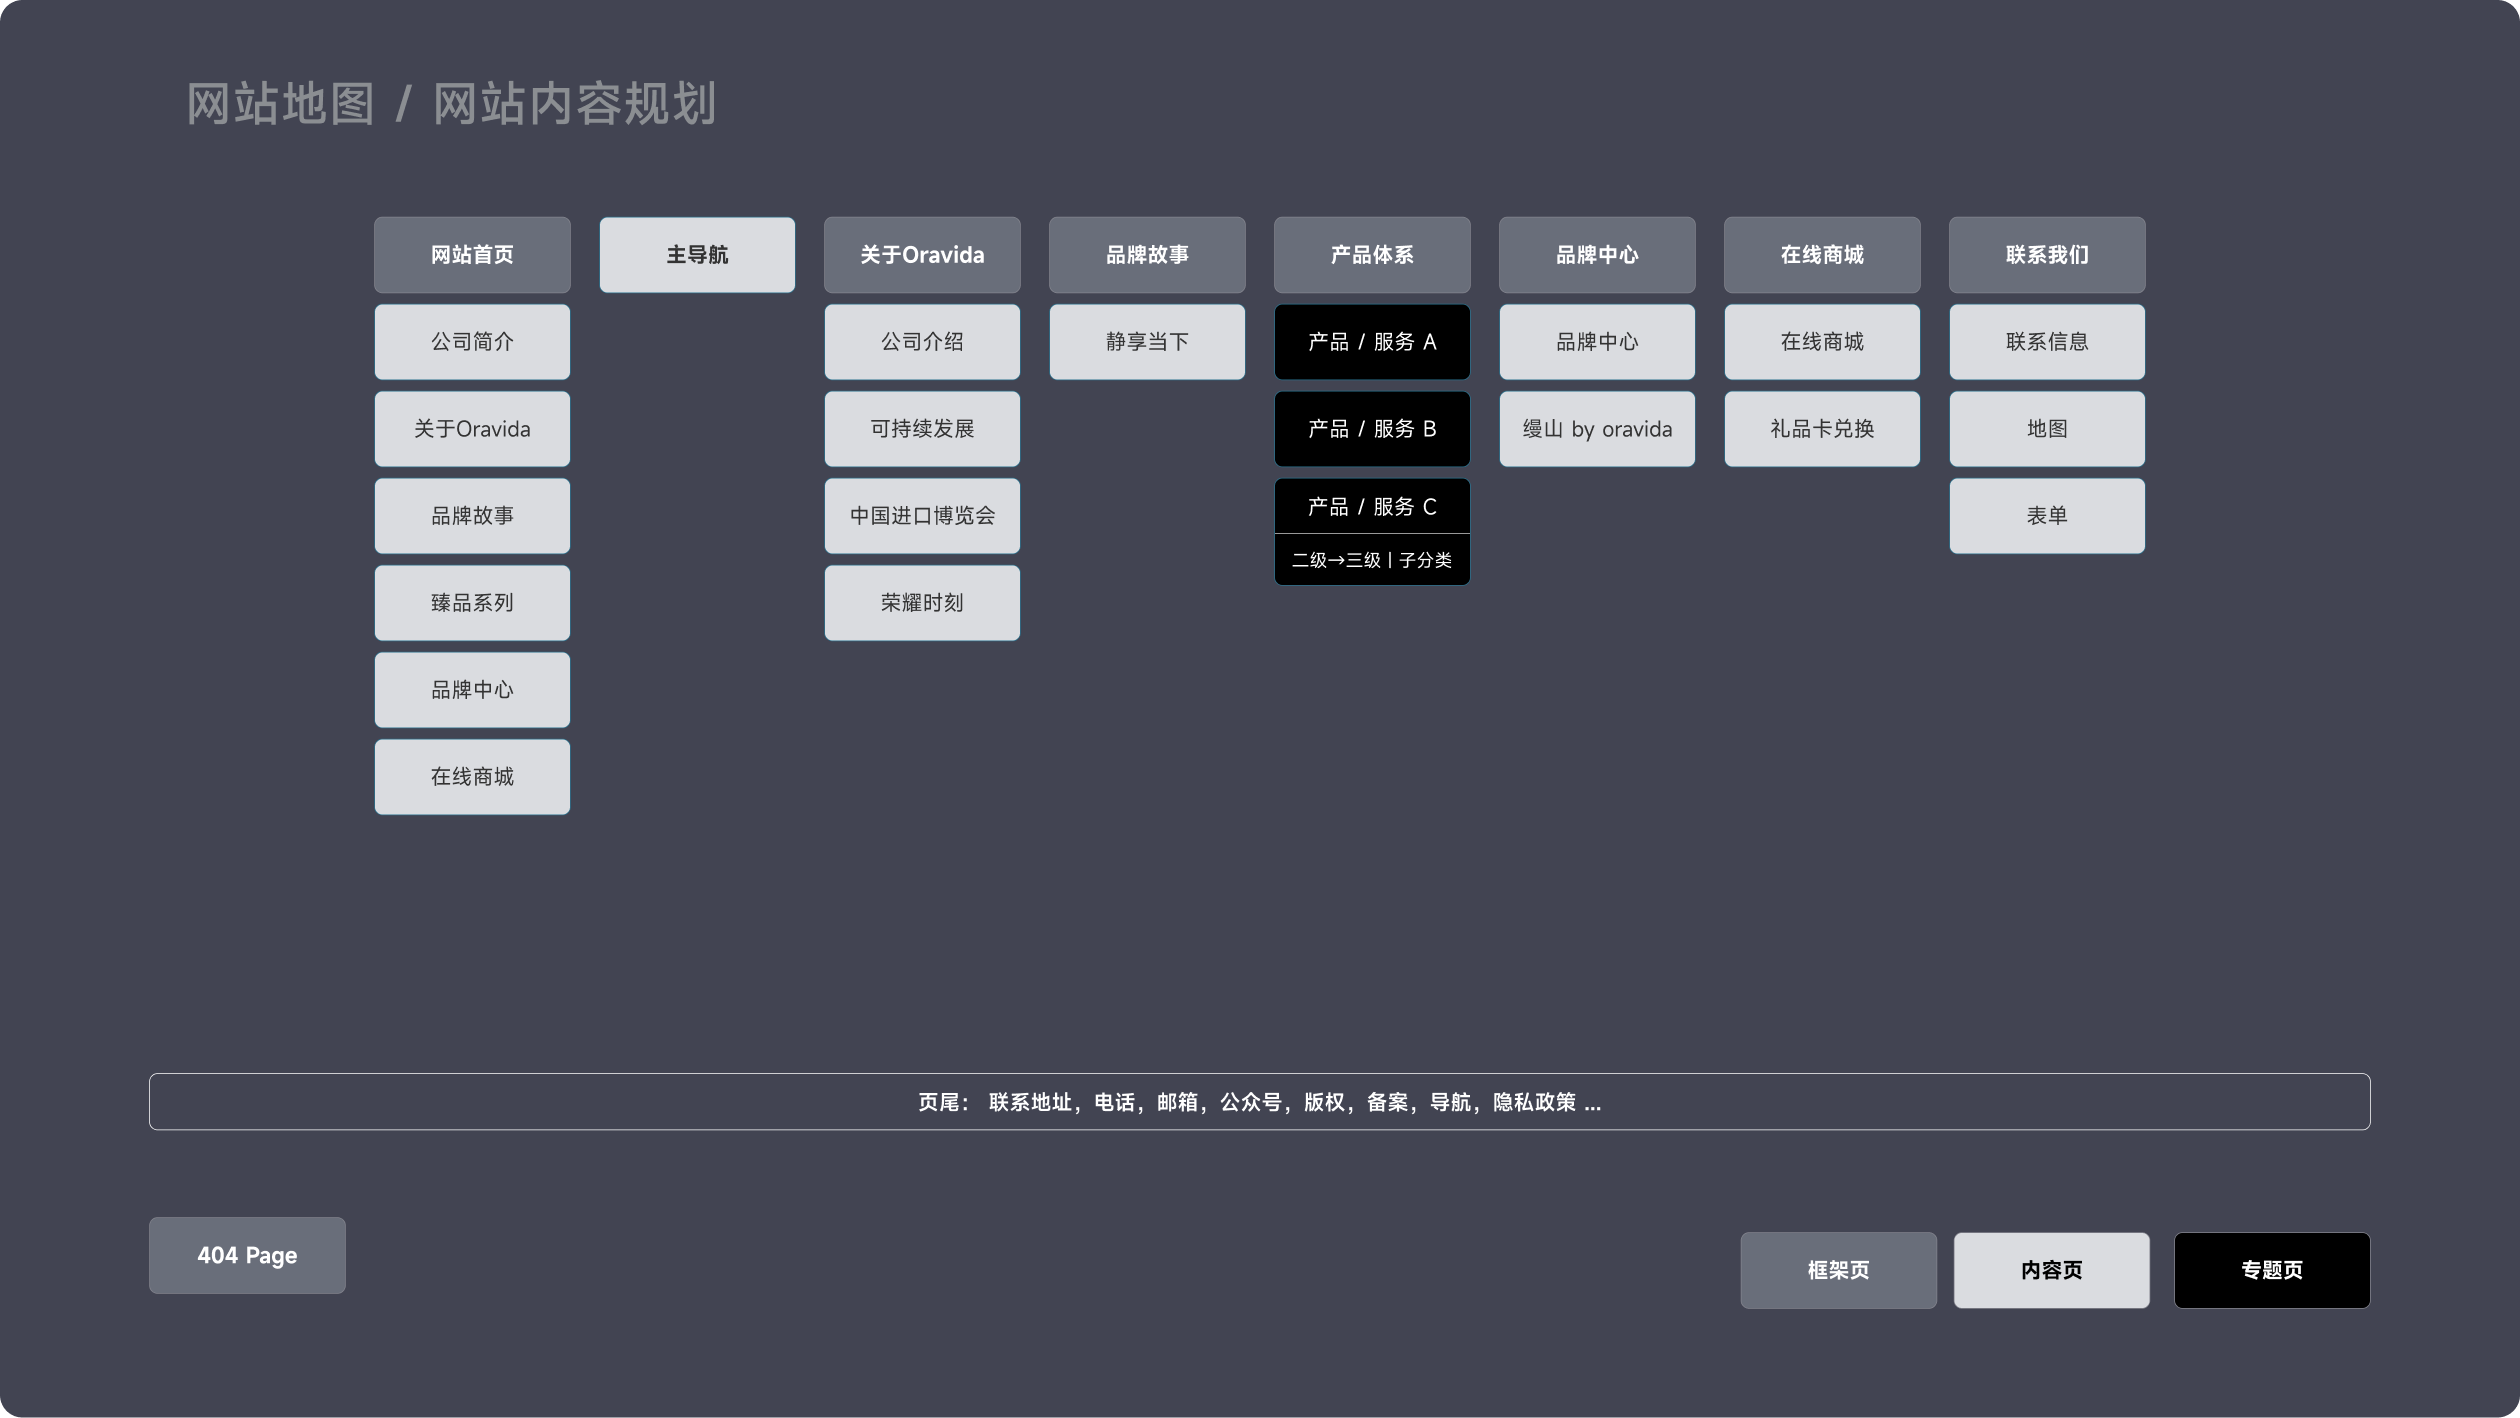2520x1418 pixels.
Task: Click the 页尾 footer bar
Action: (x=1259, y=1102)
